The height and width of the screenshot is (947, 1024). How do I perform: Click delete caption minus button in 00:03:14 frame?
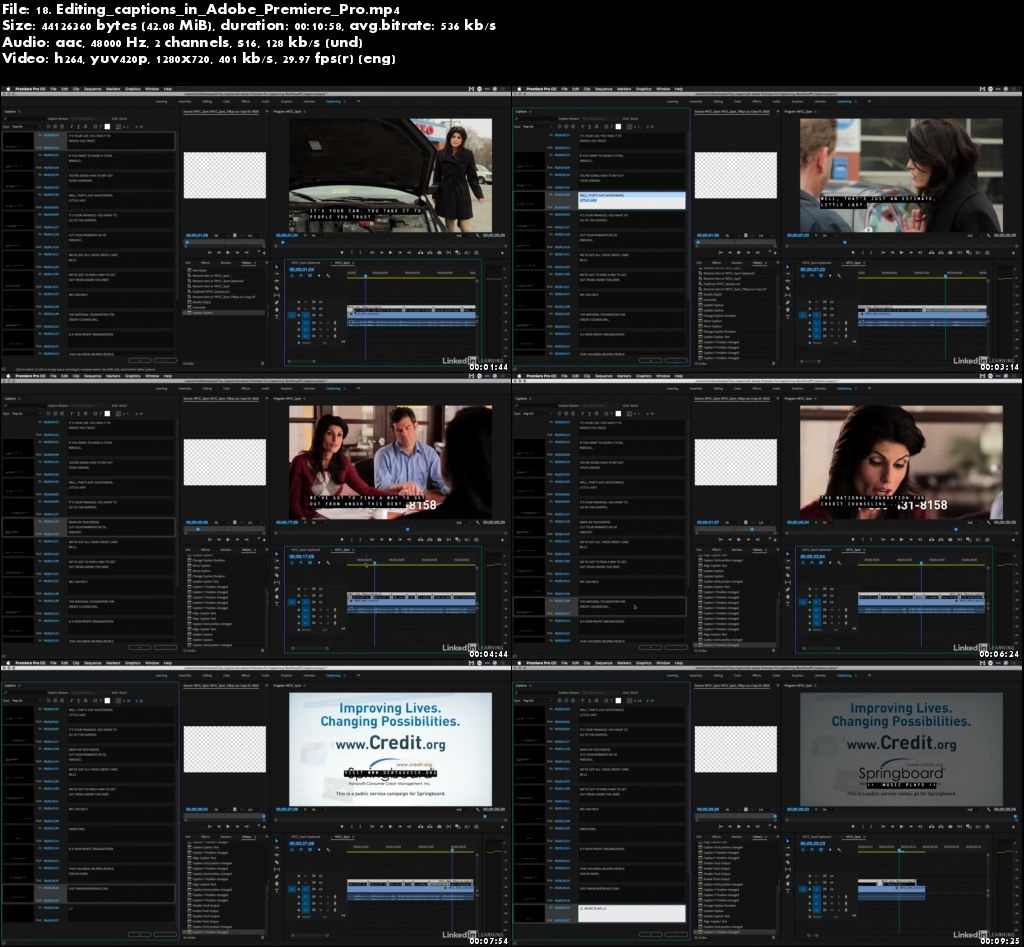[x=676, y=361]
